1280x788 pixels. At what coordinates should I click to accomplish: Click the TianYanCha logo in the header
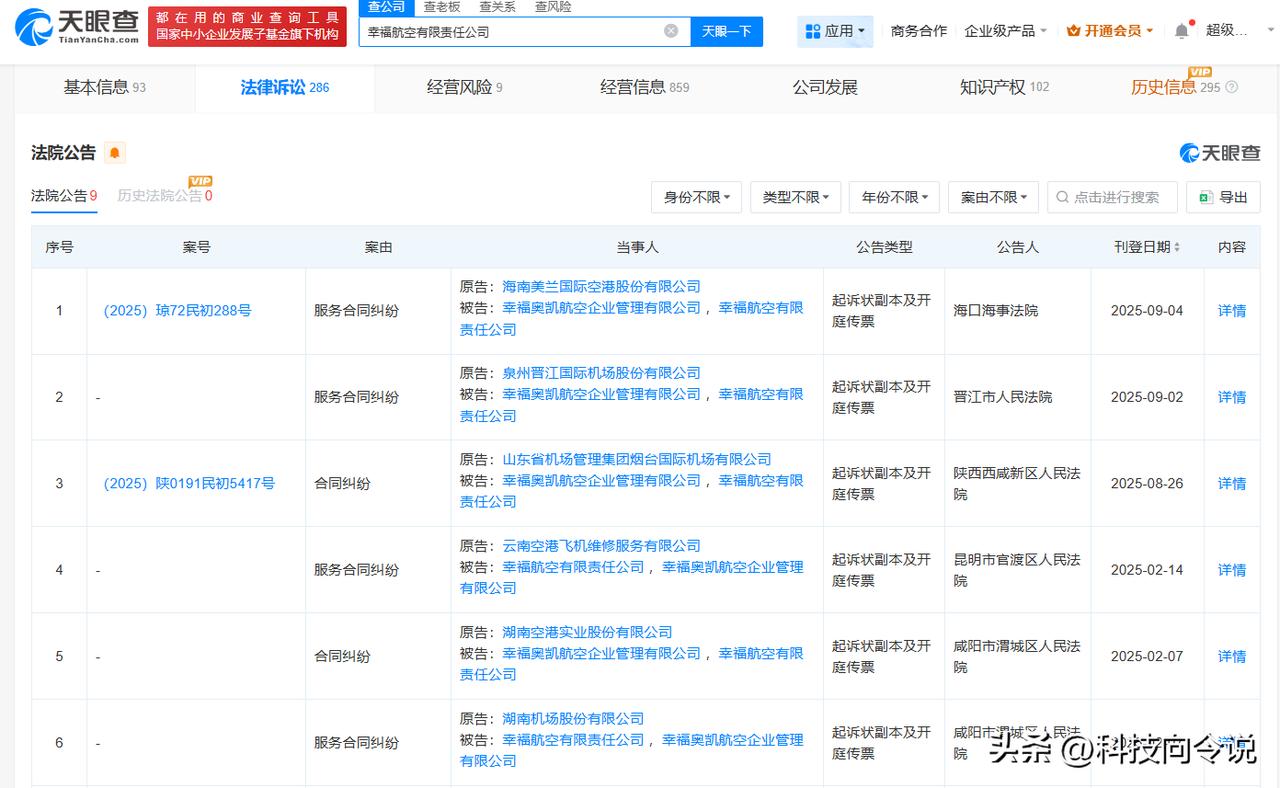coord(78,27)
